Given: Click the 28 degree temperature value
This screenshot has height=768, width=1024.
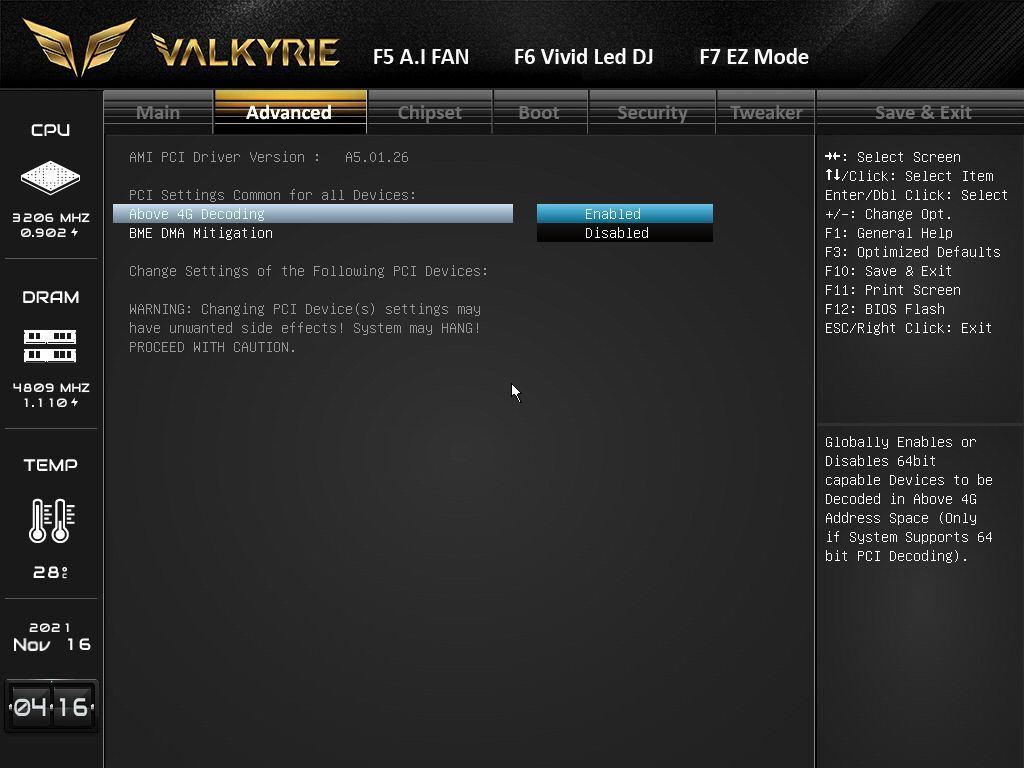Looking at the screenshot, I should pos(50,572).
